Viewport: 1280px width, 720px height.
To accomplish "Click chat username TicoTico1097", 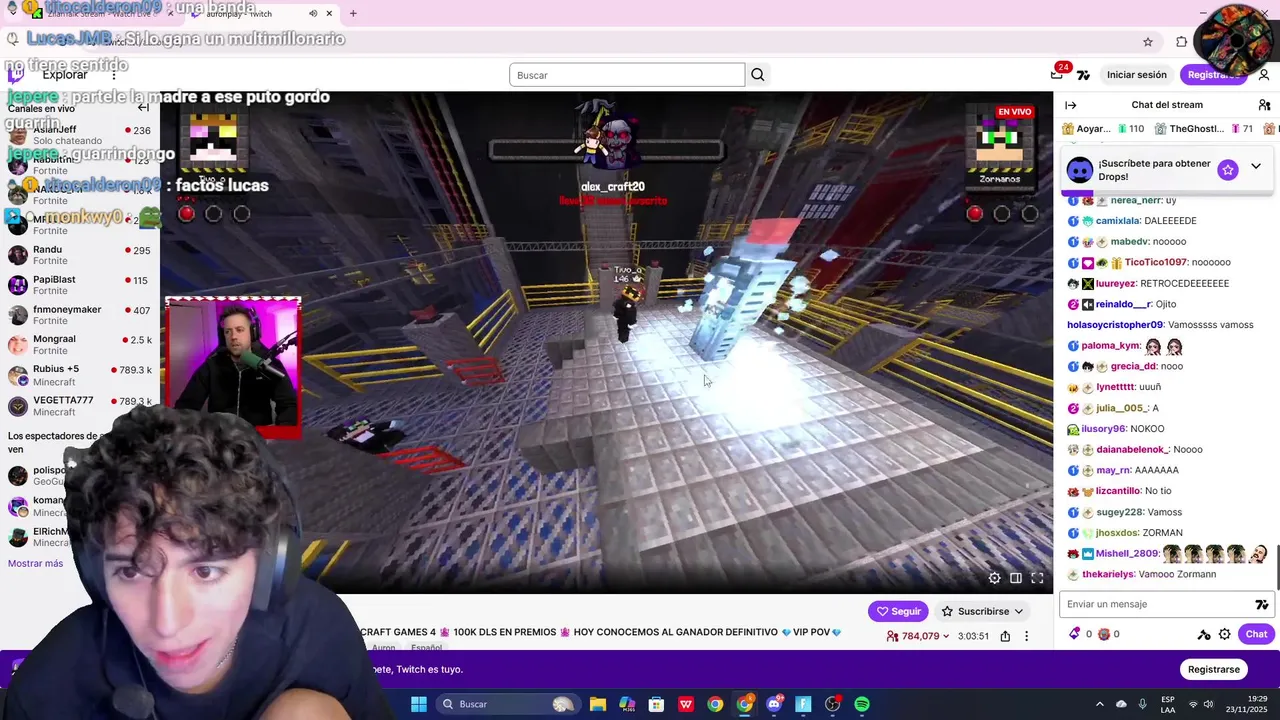I will click(1155, 263).
